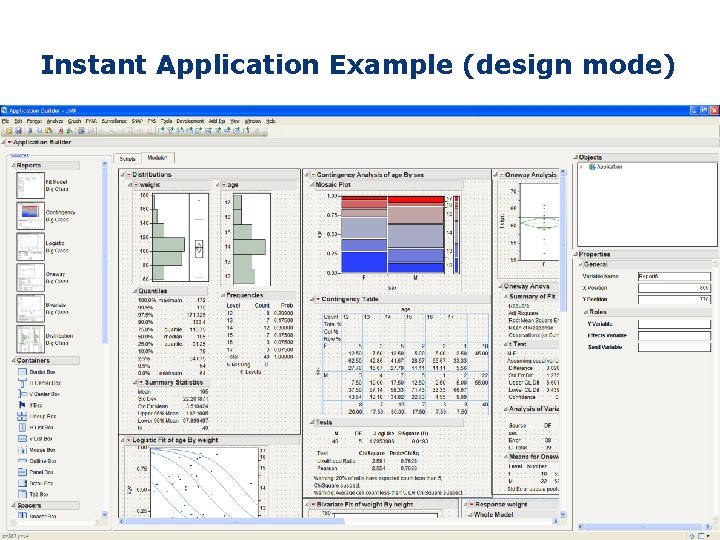The width and height of the screenshot is (720, 540).
Task: Expand the Application tree node arrow
Action: click(582, 167)
